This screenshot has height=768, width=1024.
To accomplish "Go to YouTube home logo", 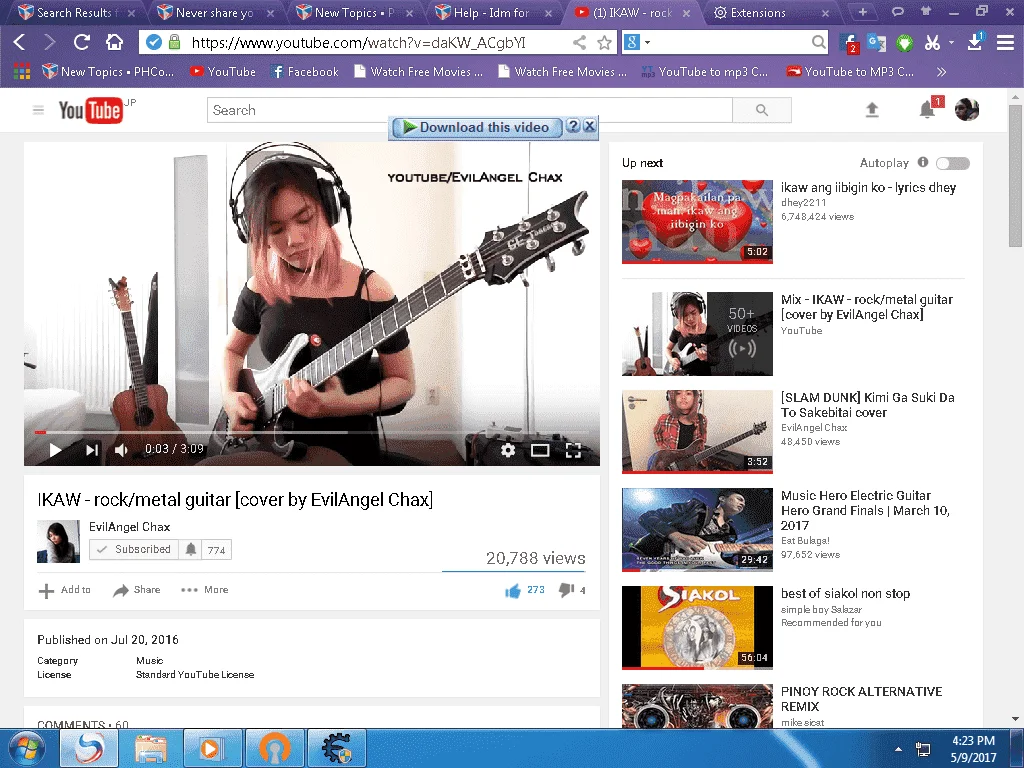I will (91, 110).
